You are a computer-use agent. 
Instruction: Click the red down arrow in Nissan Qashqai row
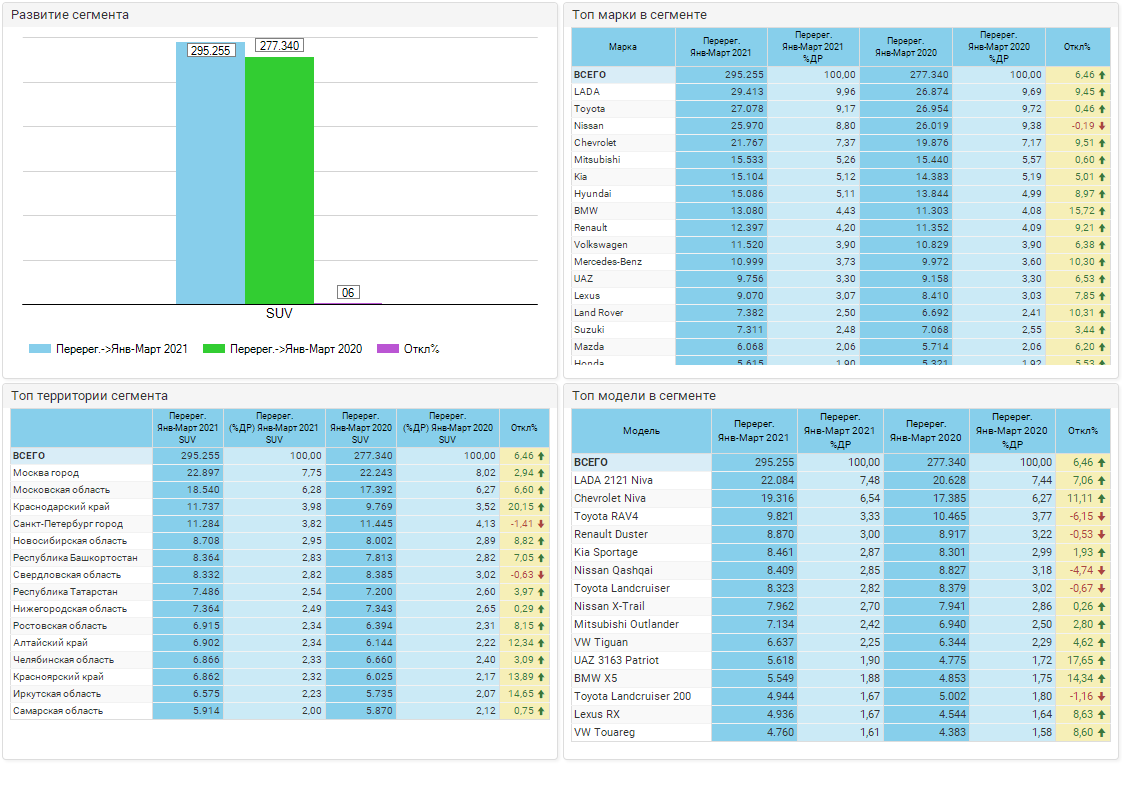[x=1102, y=571]
